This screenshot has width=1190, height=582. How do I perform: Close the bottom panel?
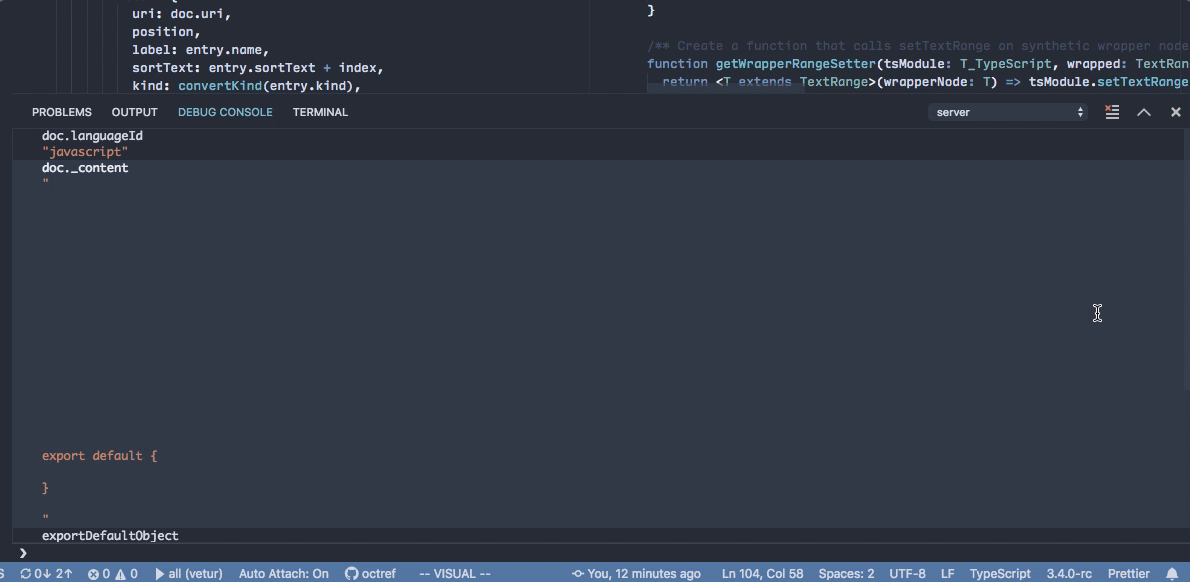pyautogui.click(x=1176, y=112)
